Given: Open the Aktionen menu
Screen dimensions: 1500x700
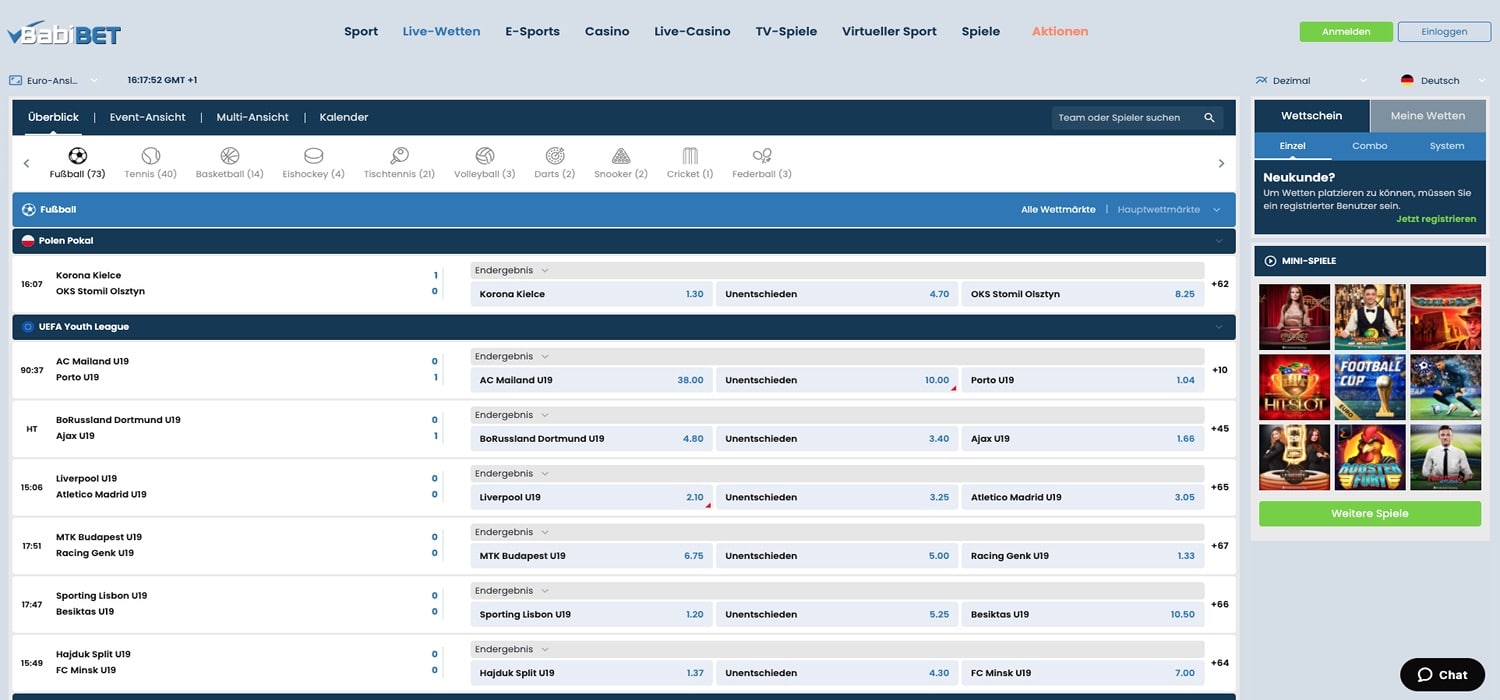Looking at the screenshot, I should pos(1060,31).
